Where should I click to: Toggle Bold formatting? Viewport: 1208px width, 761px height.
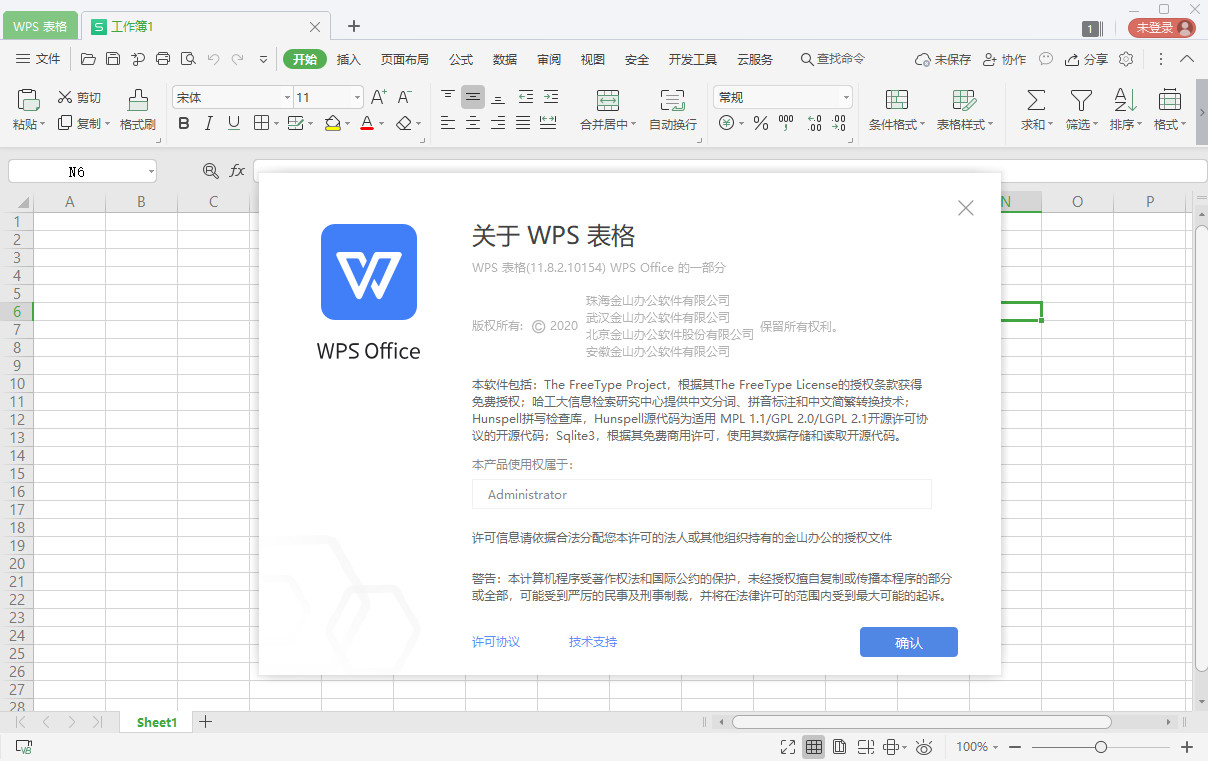pyautogui.click(x=183, y=124)
